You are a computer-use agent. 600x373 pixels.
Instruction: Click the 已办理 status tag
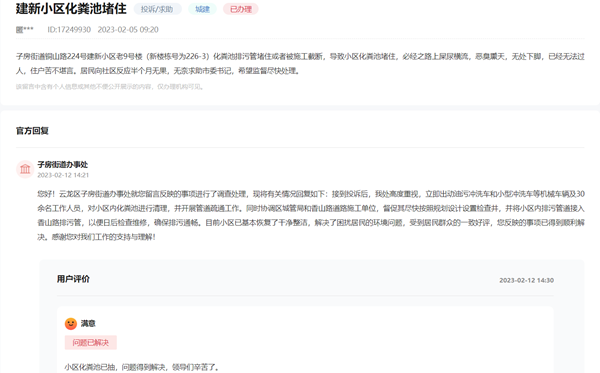click(241, 9)
